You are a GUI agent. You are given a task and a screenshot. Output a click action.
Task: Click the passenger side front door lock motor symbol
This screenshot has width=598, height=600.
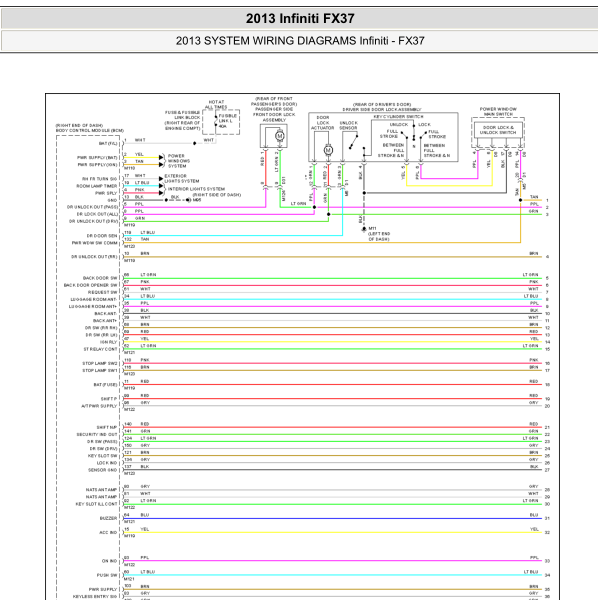[x=280, y=136]
